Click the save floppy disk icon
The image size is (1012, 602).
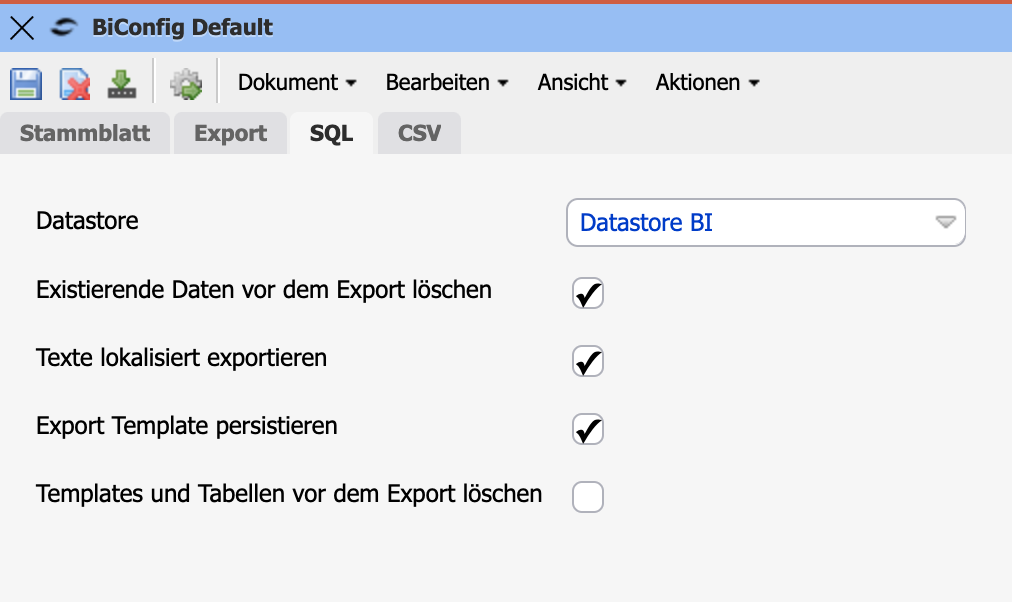pyautogui.click(x=25, y=84)
